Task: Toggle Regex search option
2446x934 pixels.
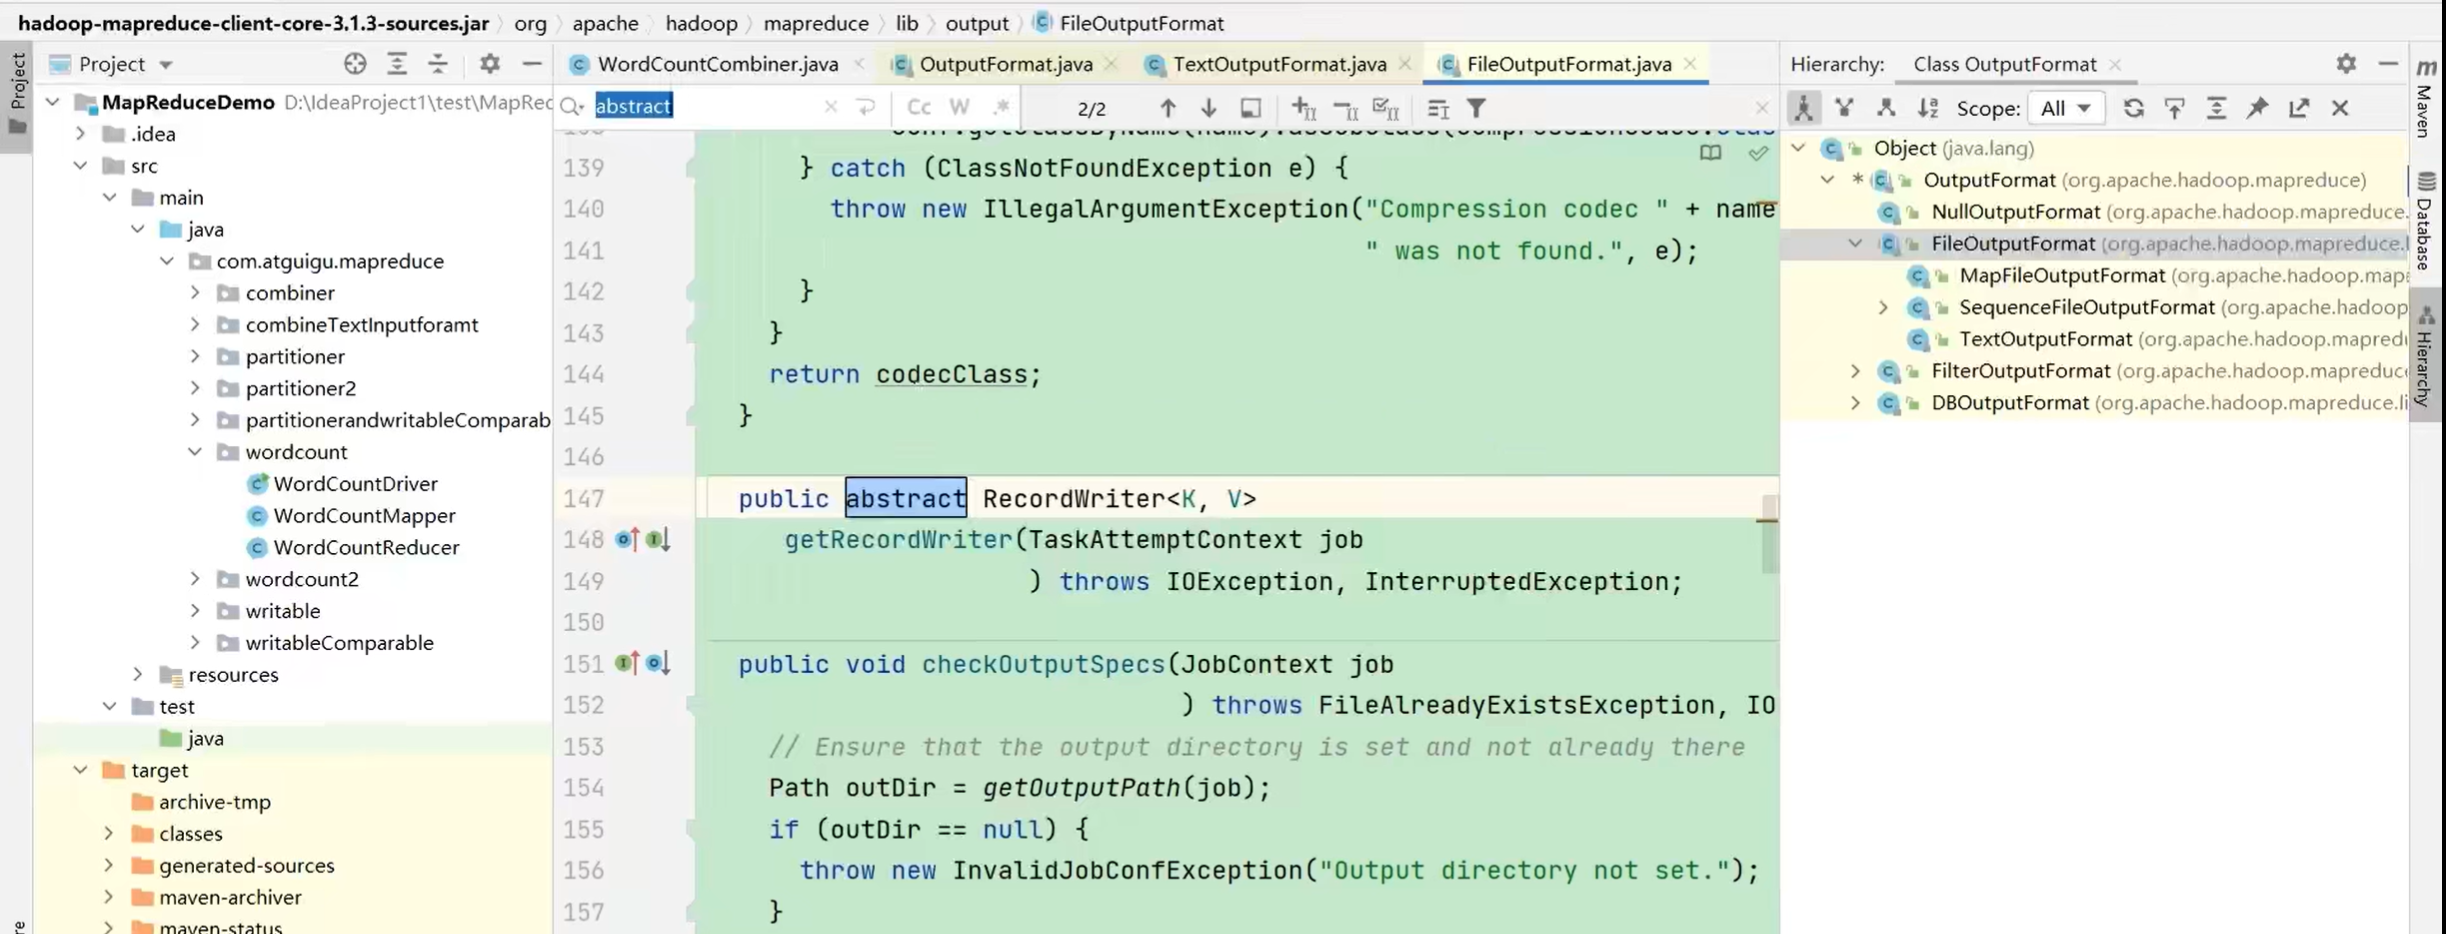Action: [x=1001, y=107]
